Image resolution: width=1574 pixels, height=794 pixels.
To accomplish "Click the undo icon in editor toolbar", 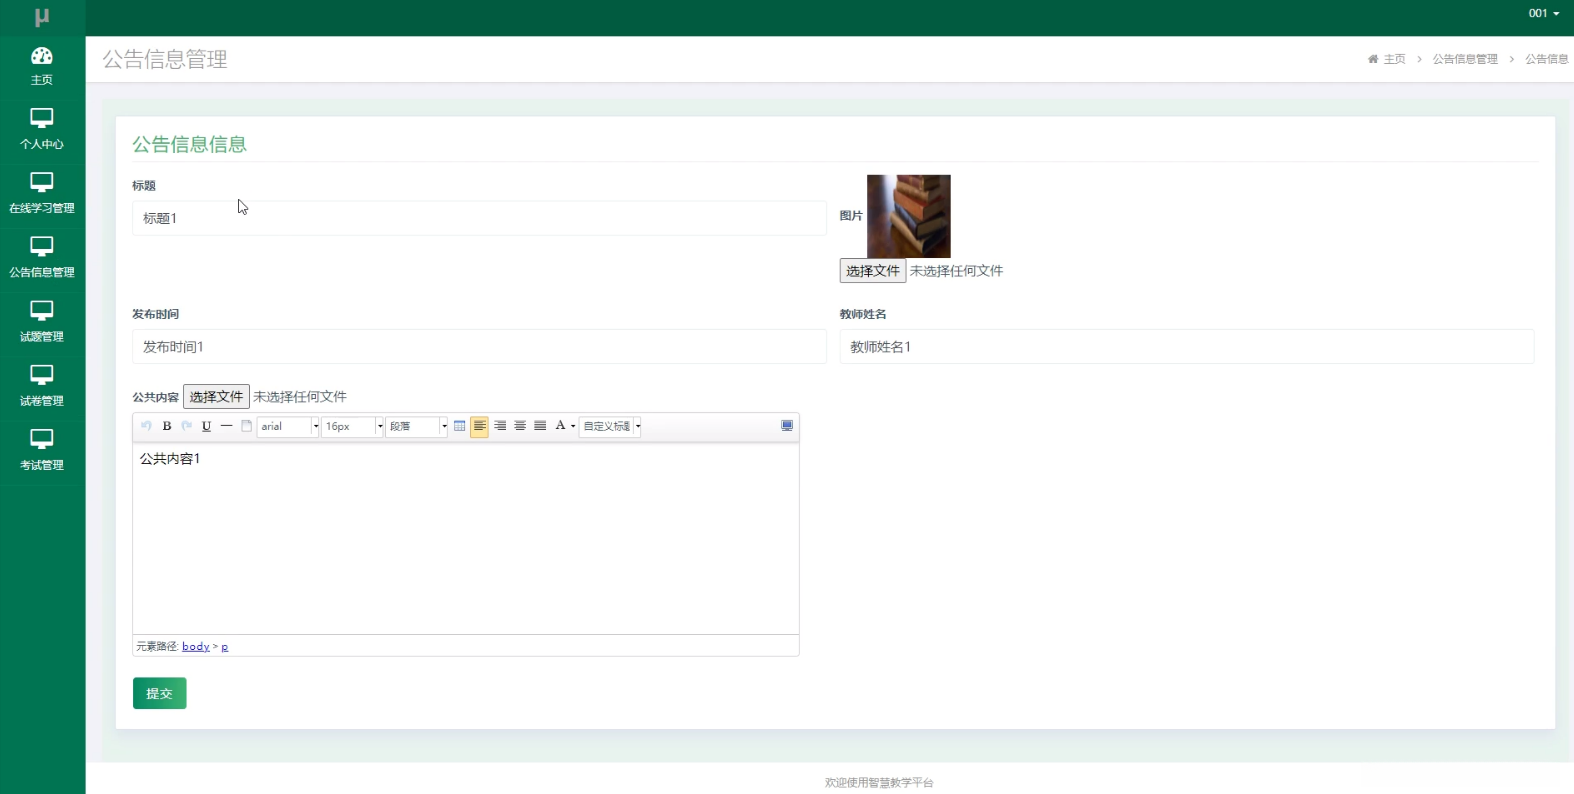I will point(146,426).
